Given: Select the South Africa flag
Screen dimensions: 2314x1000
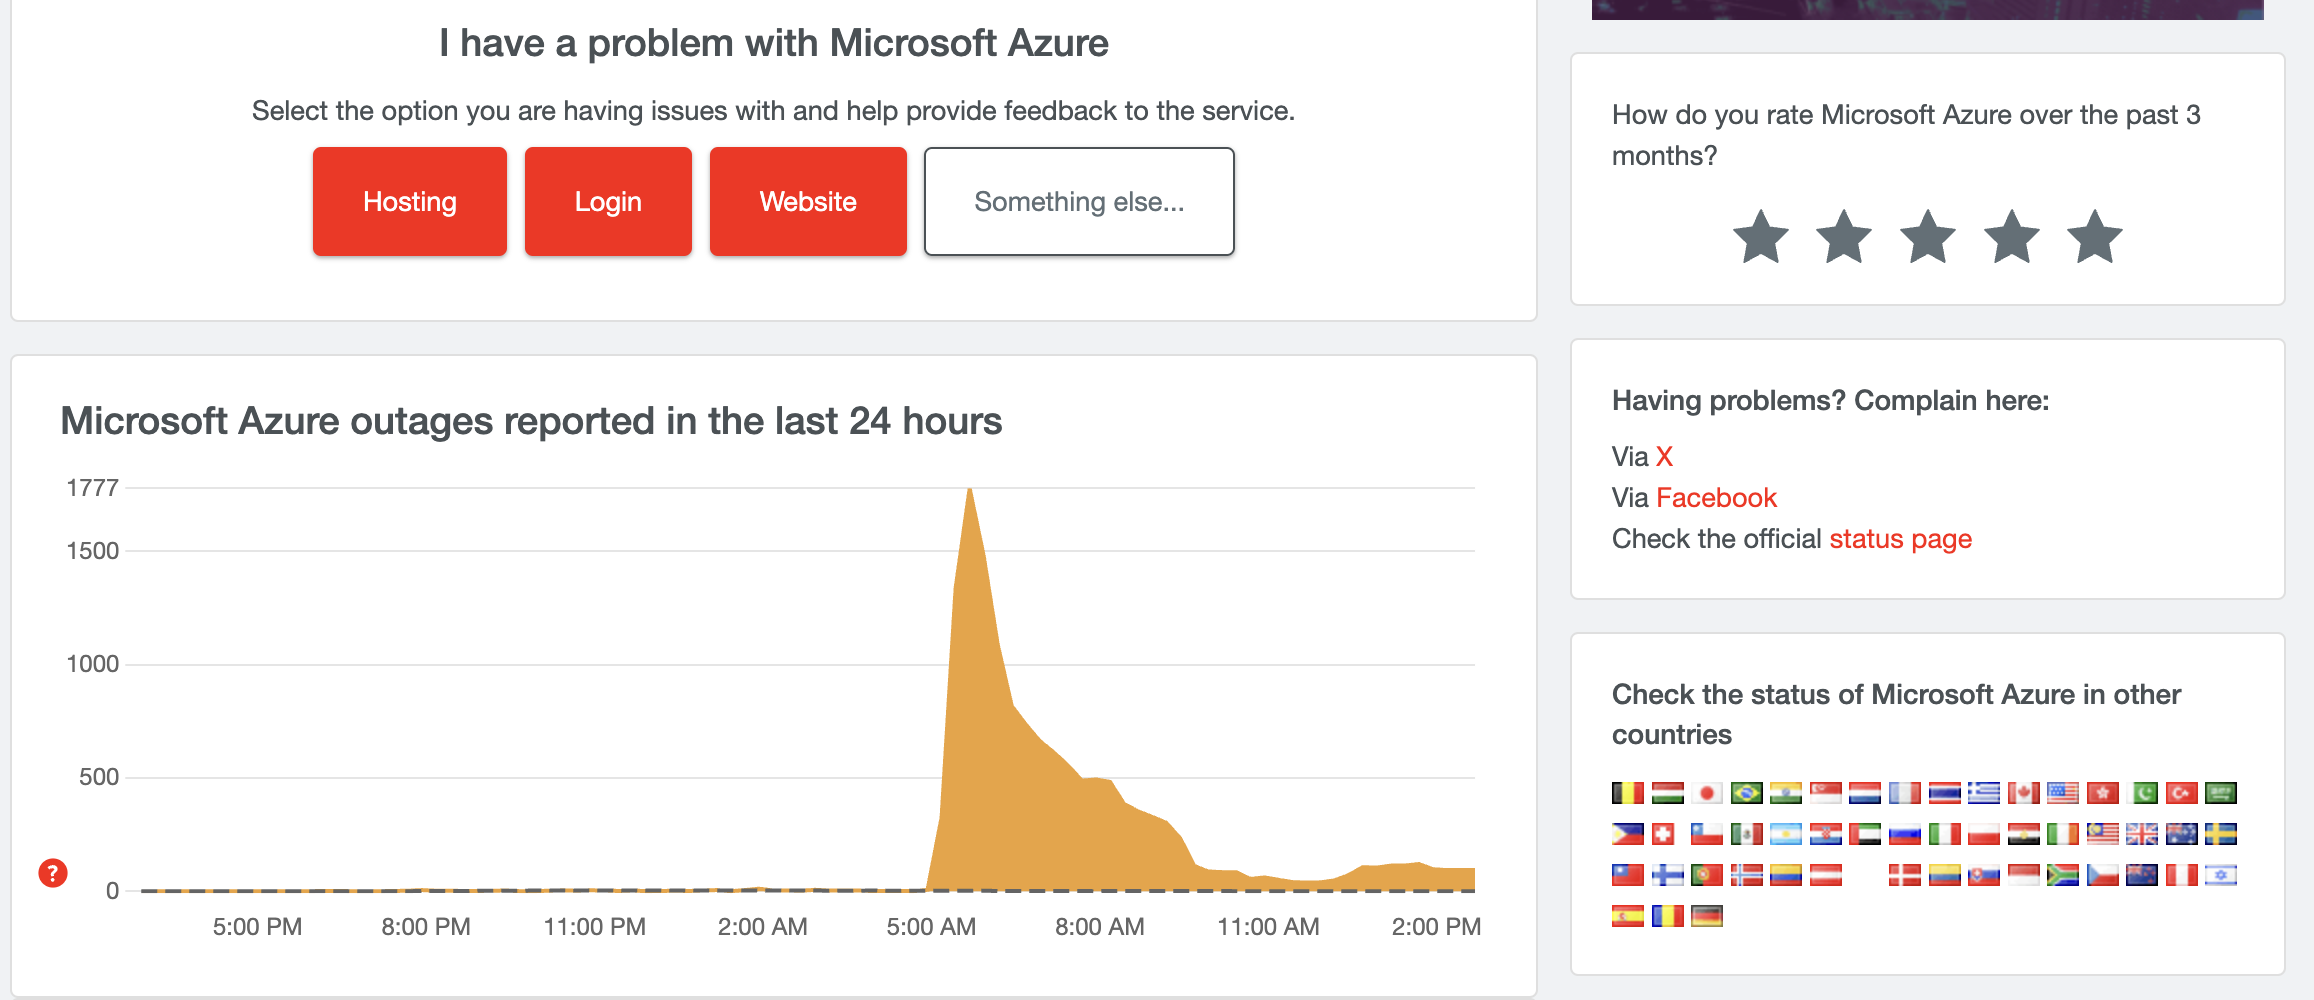Looking at the screenshot, I should [2063, 875].
